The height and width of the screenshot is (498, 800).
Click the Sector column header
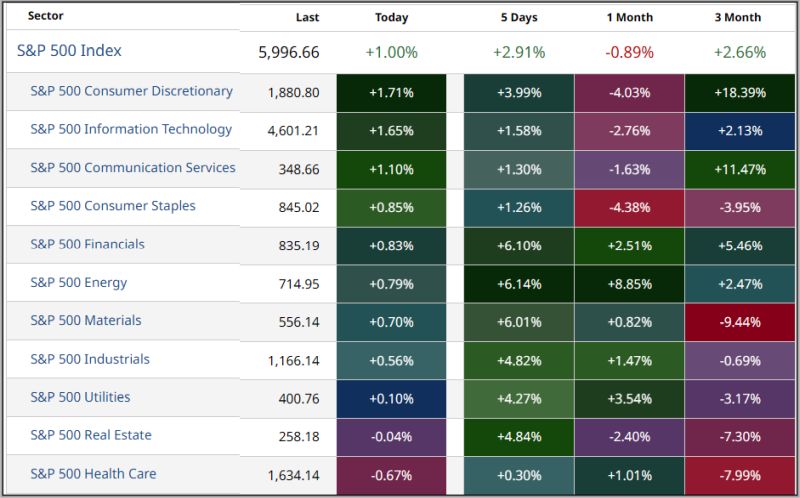click(45, 17)
